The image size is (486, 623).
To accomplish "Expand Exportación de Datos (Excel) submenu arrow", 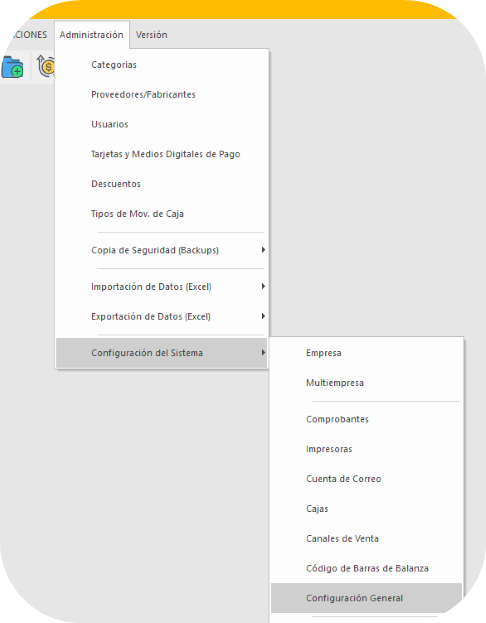I will tap(263, 316).
